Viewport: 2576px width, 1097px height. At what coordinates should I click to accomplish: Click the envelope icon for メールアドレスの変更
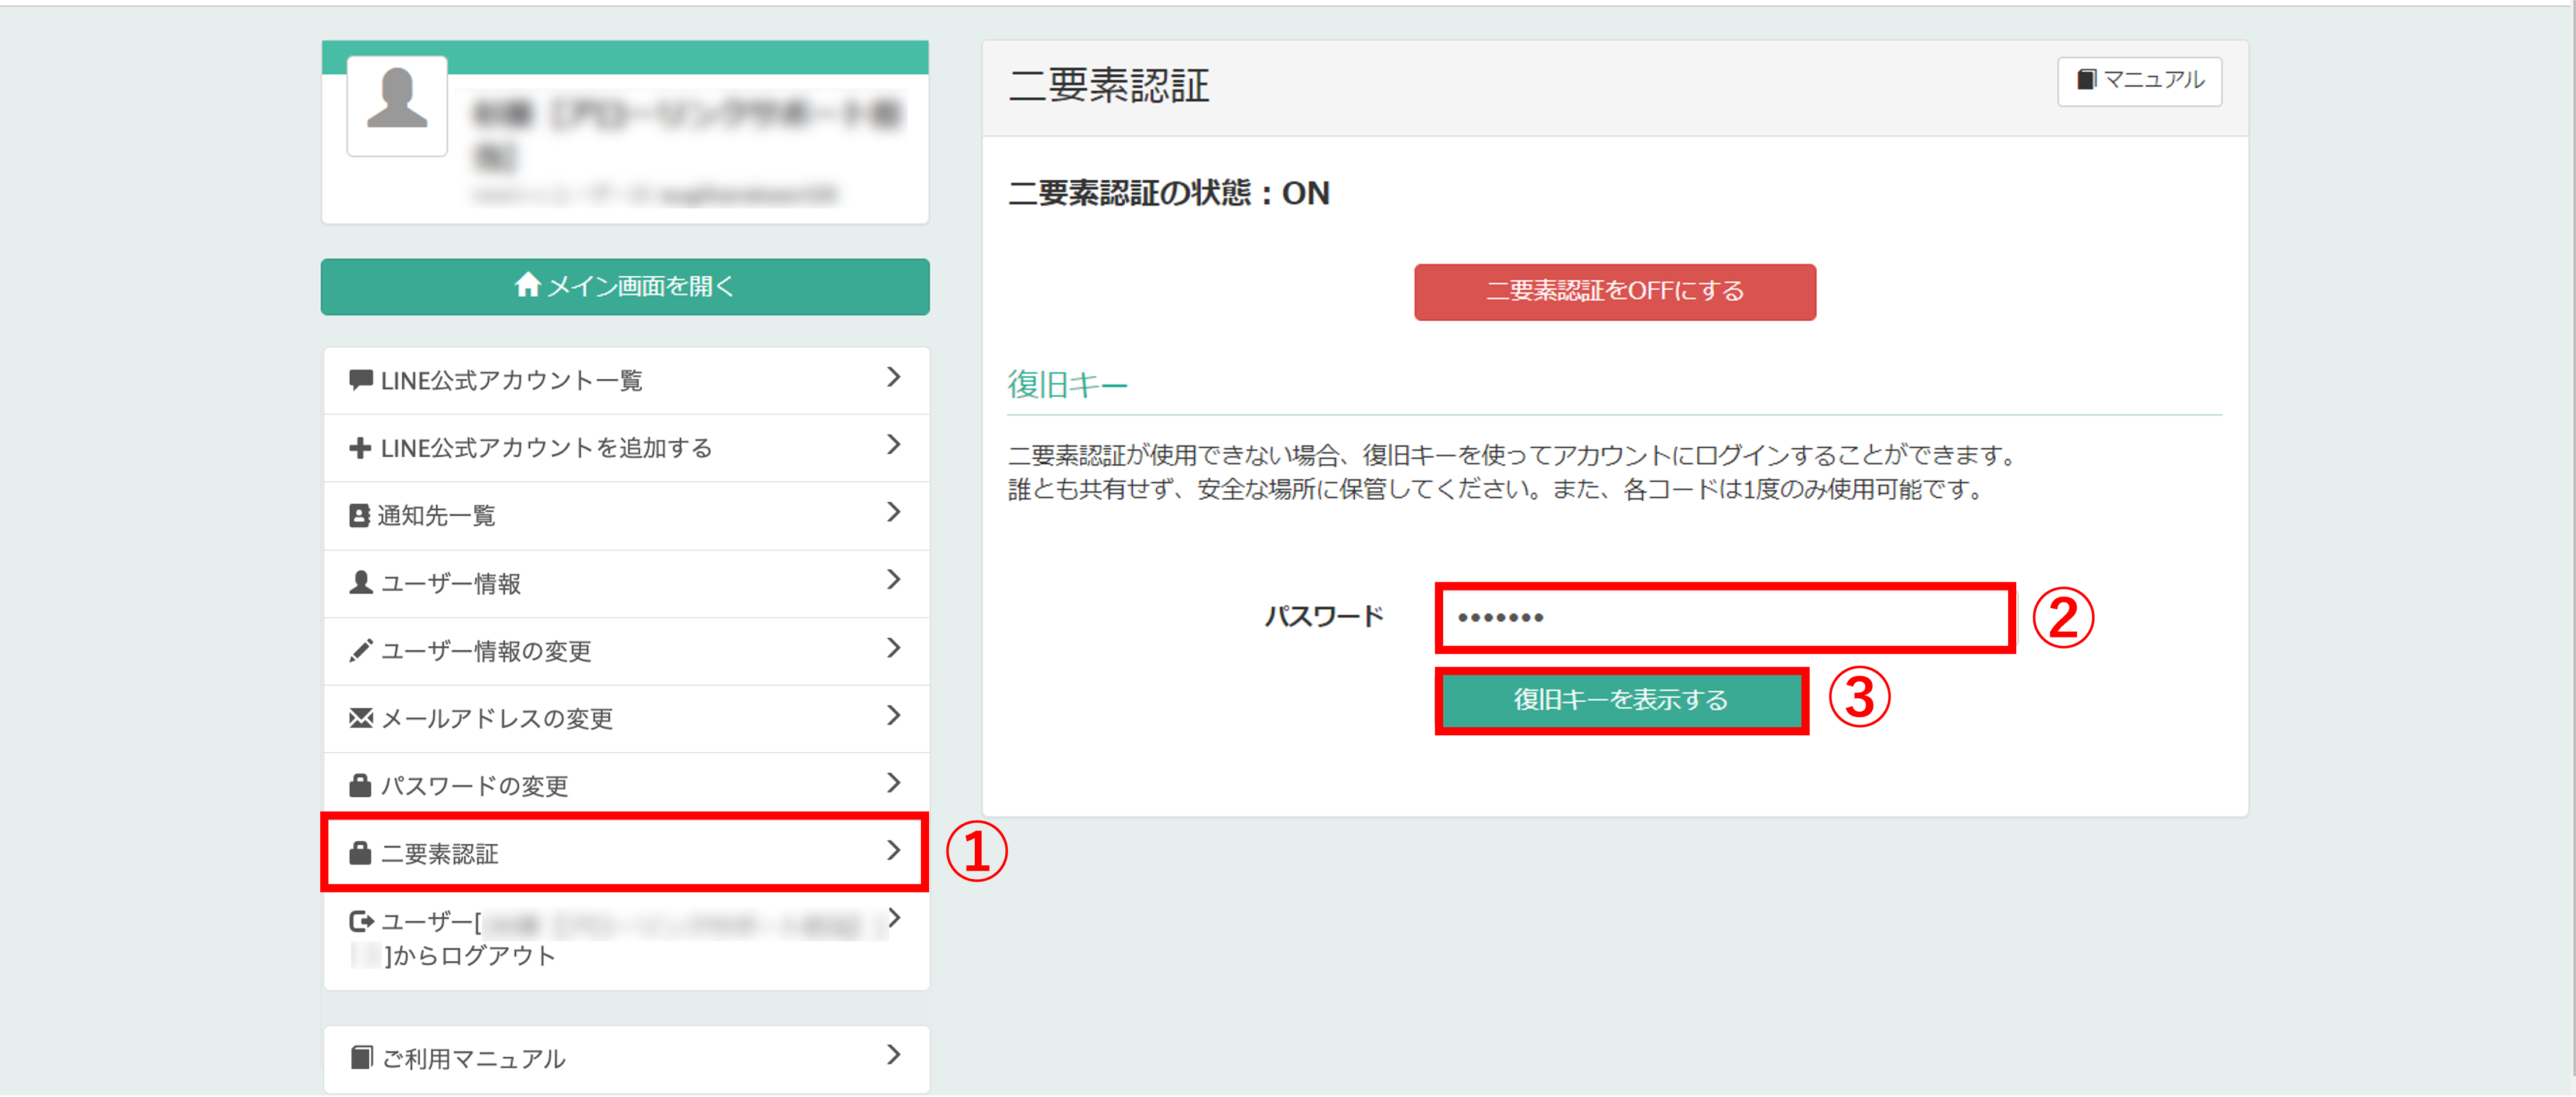(x=360, y=718)
